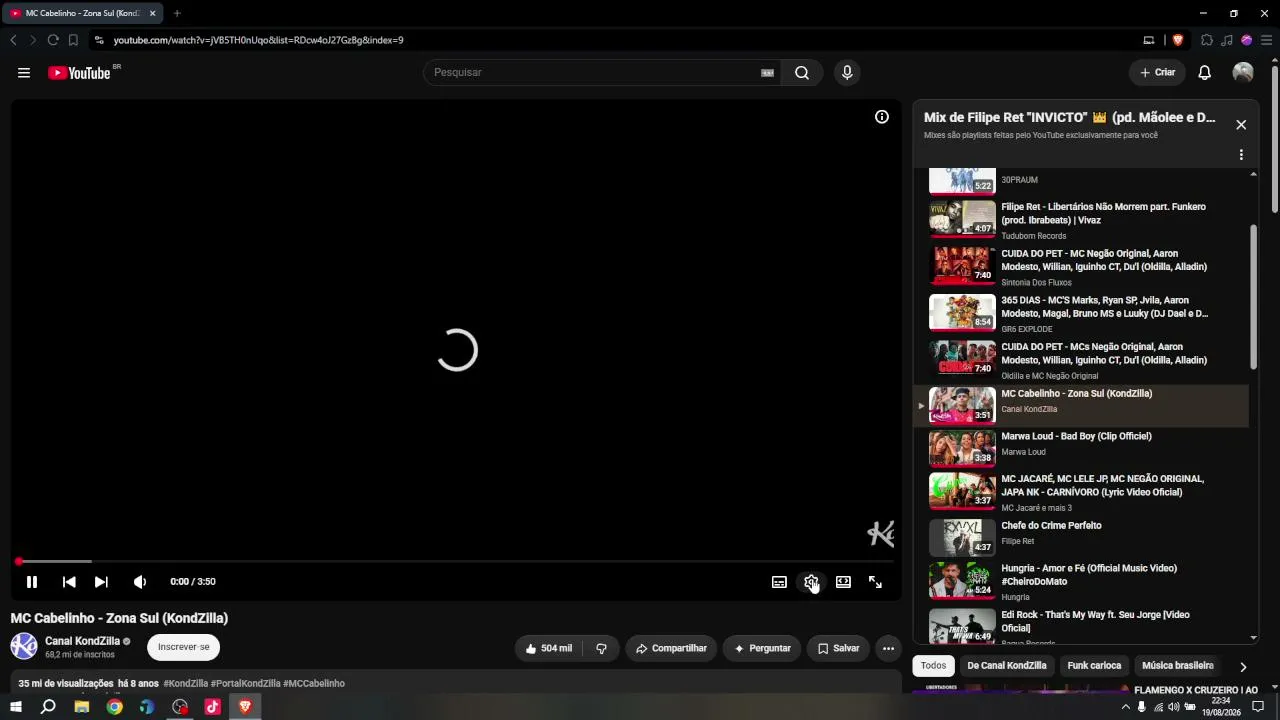Subscribe with Inscrever-se button
Image resolution: width=1280 pixels, height=720 pixels.
[x=183, y=647]
